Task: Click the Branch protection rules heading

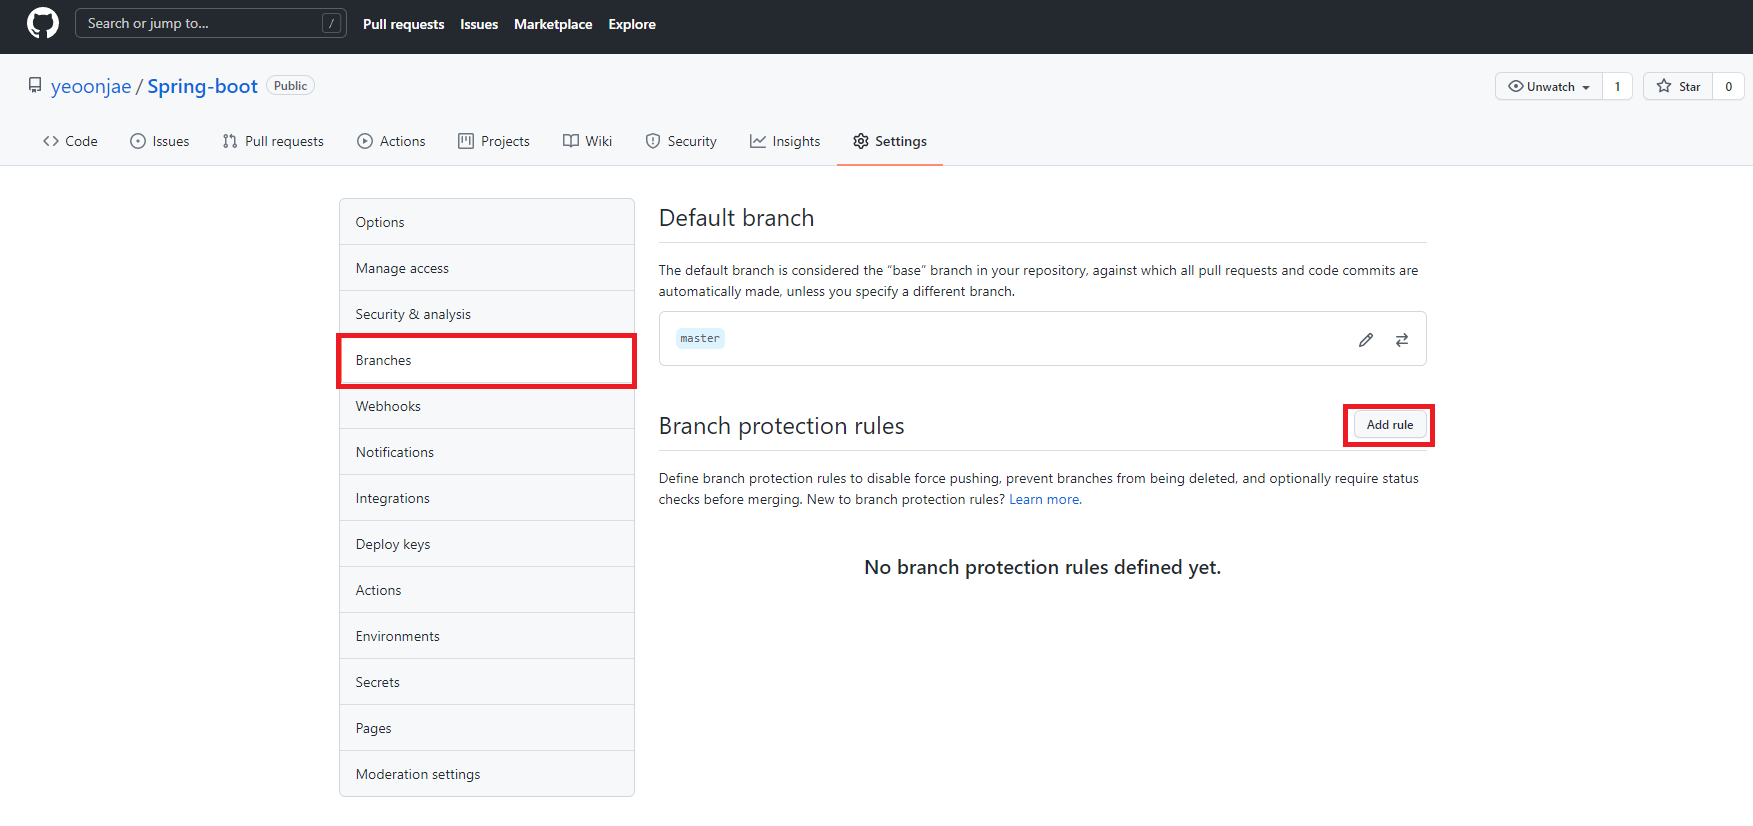Action: (x=781, y=426)
